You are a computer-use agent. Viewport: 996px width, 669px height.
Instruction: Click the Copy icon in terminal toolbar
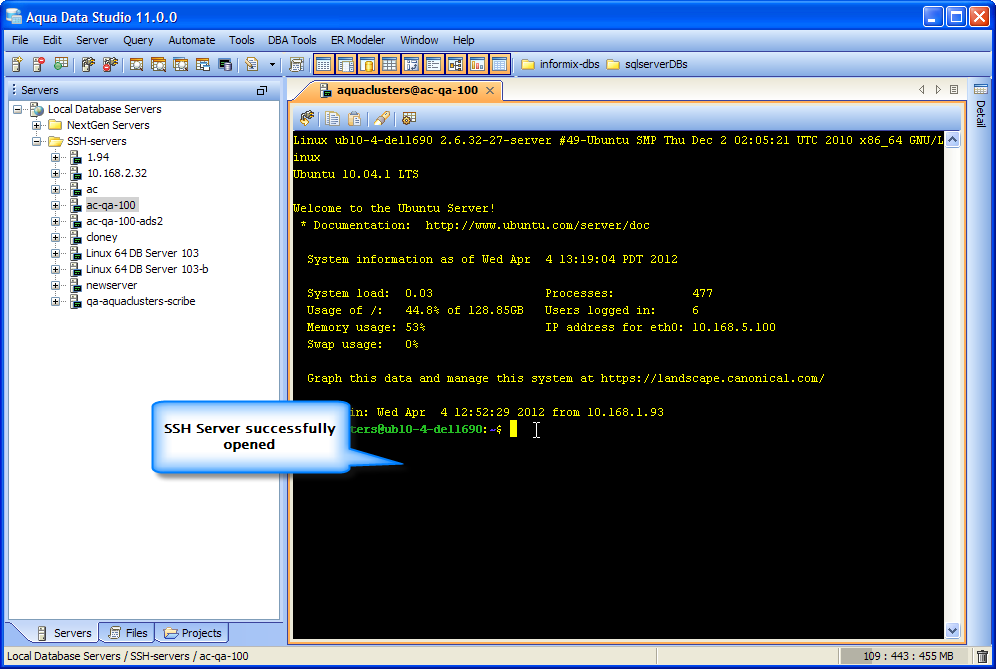(332, 118)
